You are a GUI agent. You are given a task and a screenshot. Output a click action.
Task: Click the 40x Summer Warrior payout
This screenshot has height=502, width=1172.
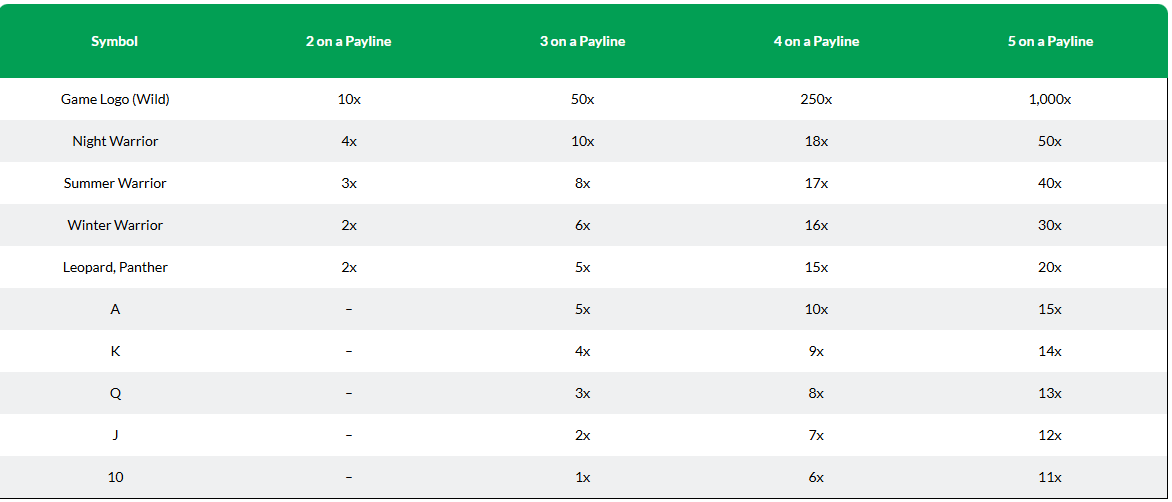click(1050, 183)
